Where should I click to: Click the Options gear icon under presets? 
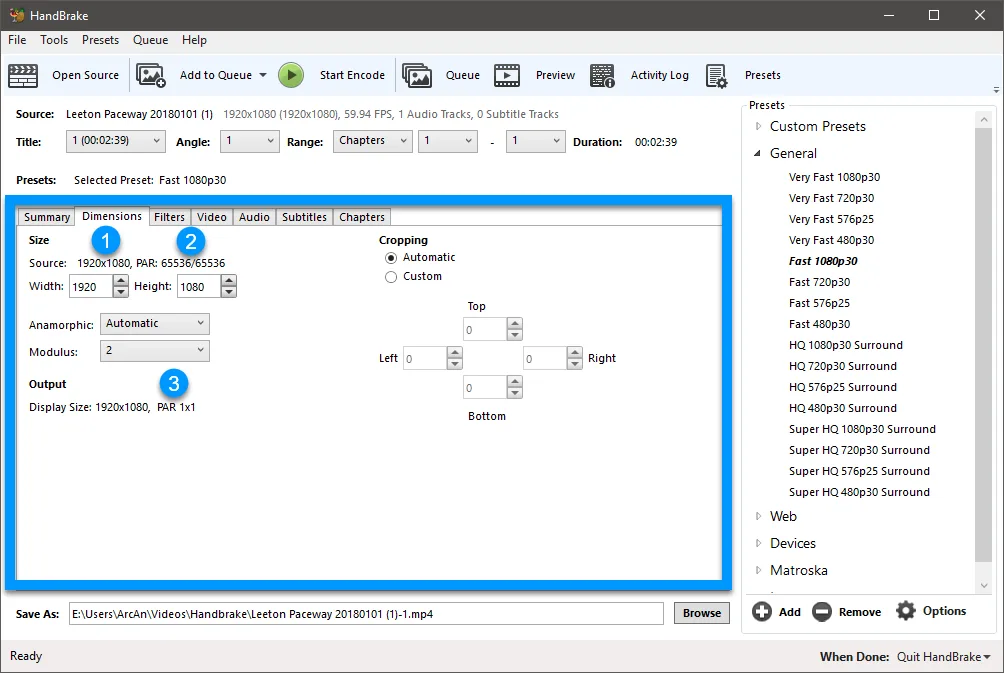(906, 611)
